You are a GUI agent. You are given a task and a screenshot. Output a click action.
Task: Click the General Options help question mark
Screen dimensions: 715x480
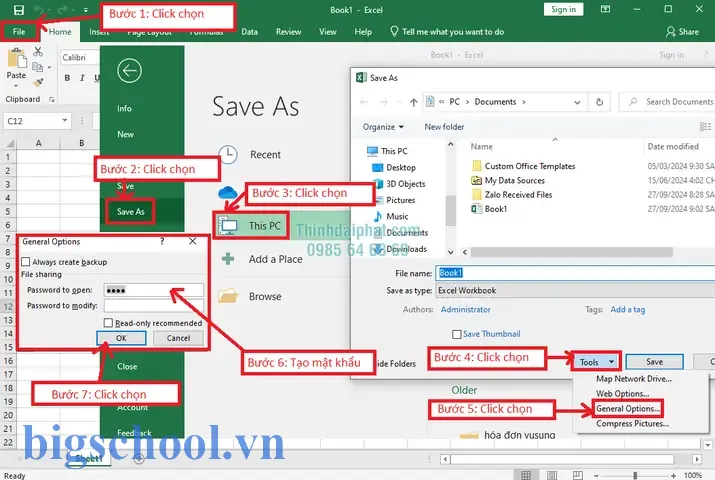point(162,241)
